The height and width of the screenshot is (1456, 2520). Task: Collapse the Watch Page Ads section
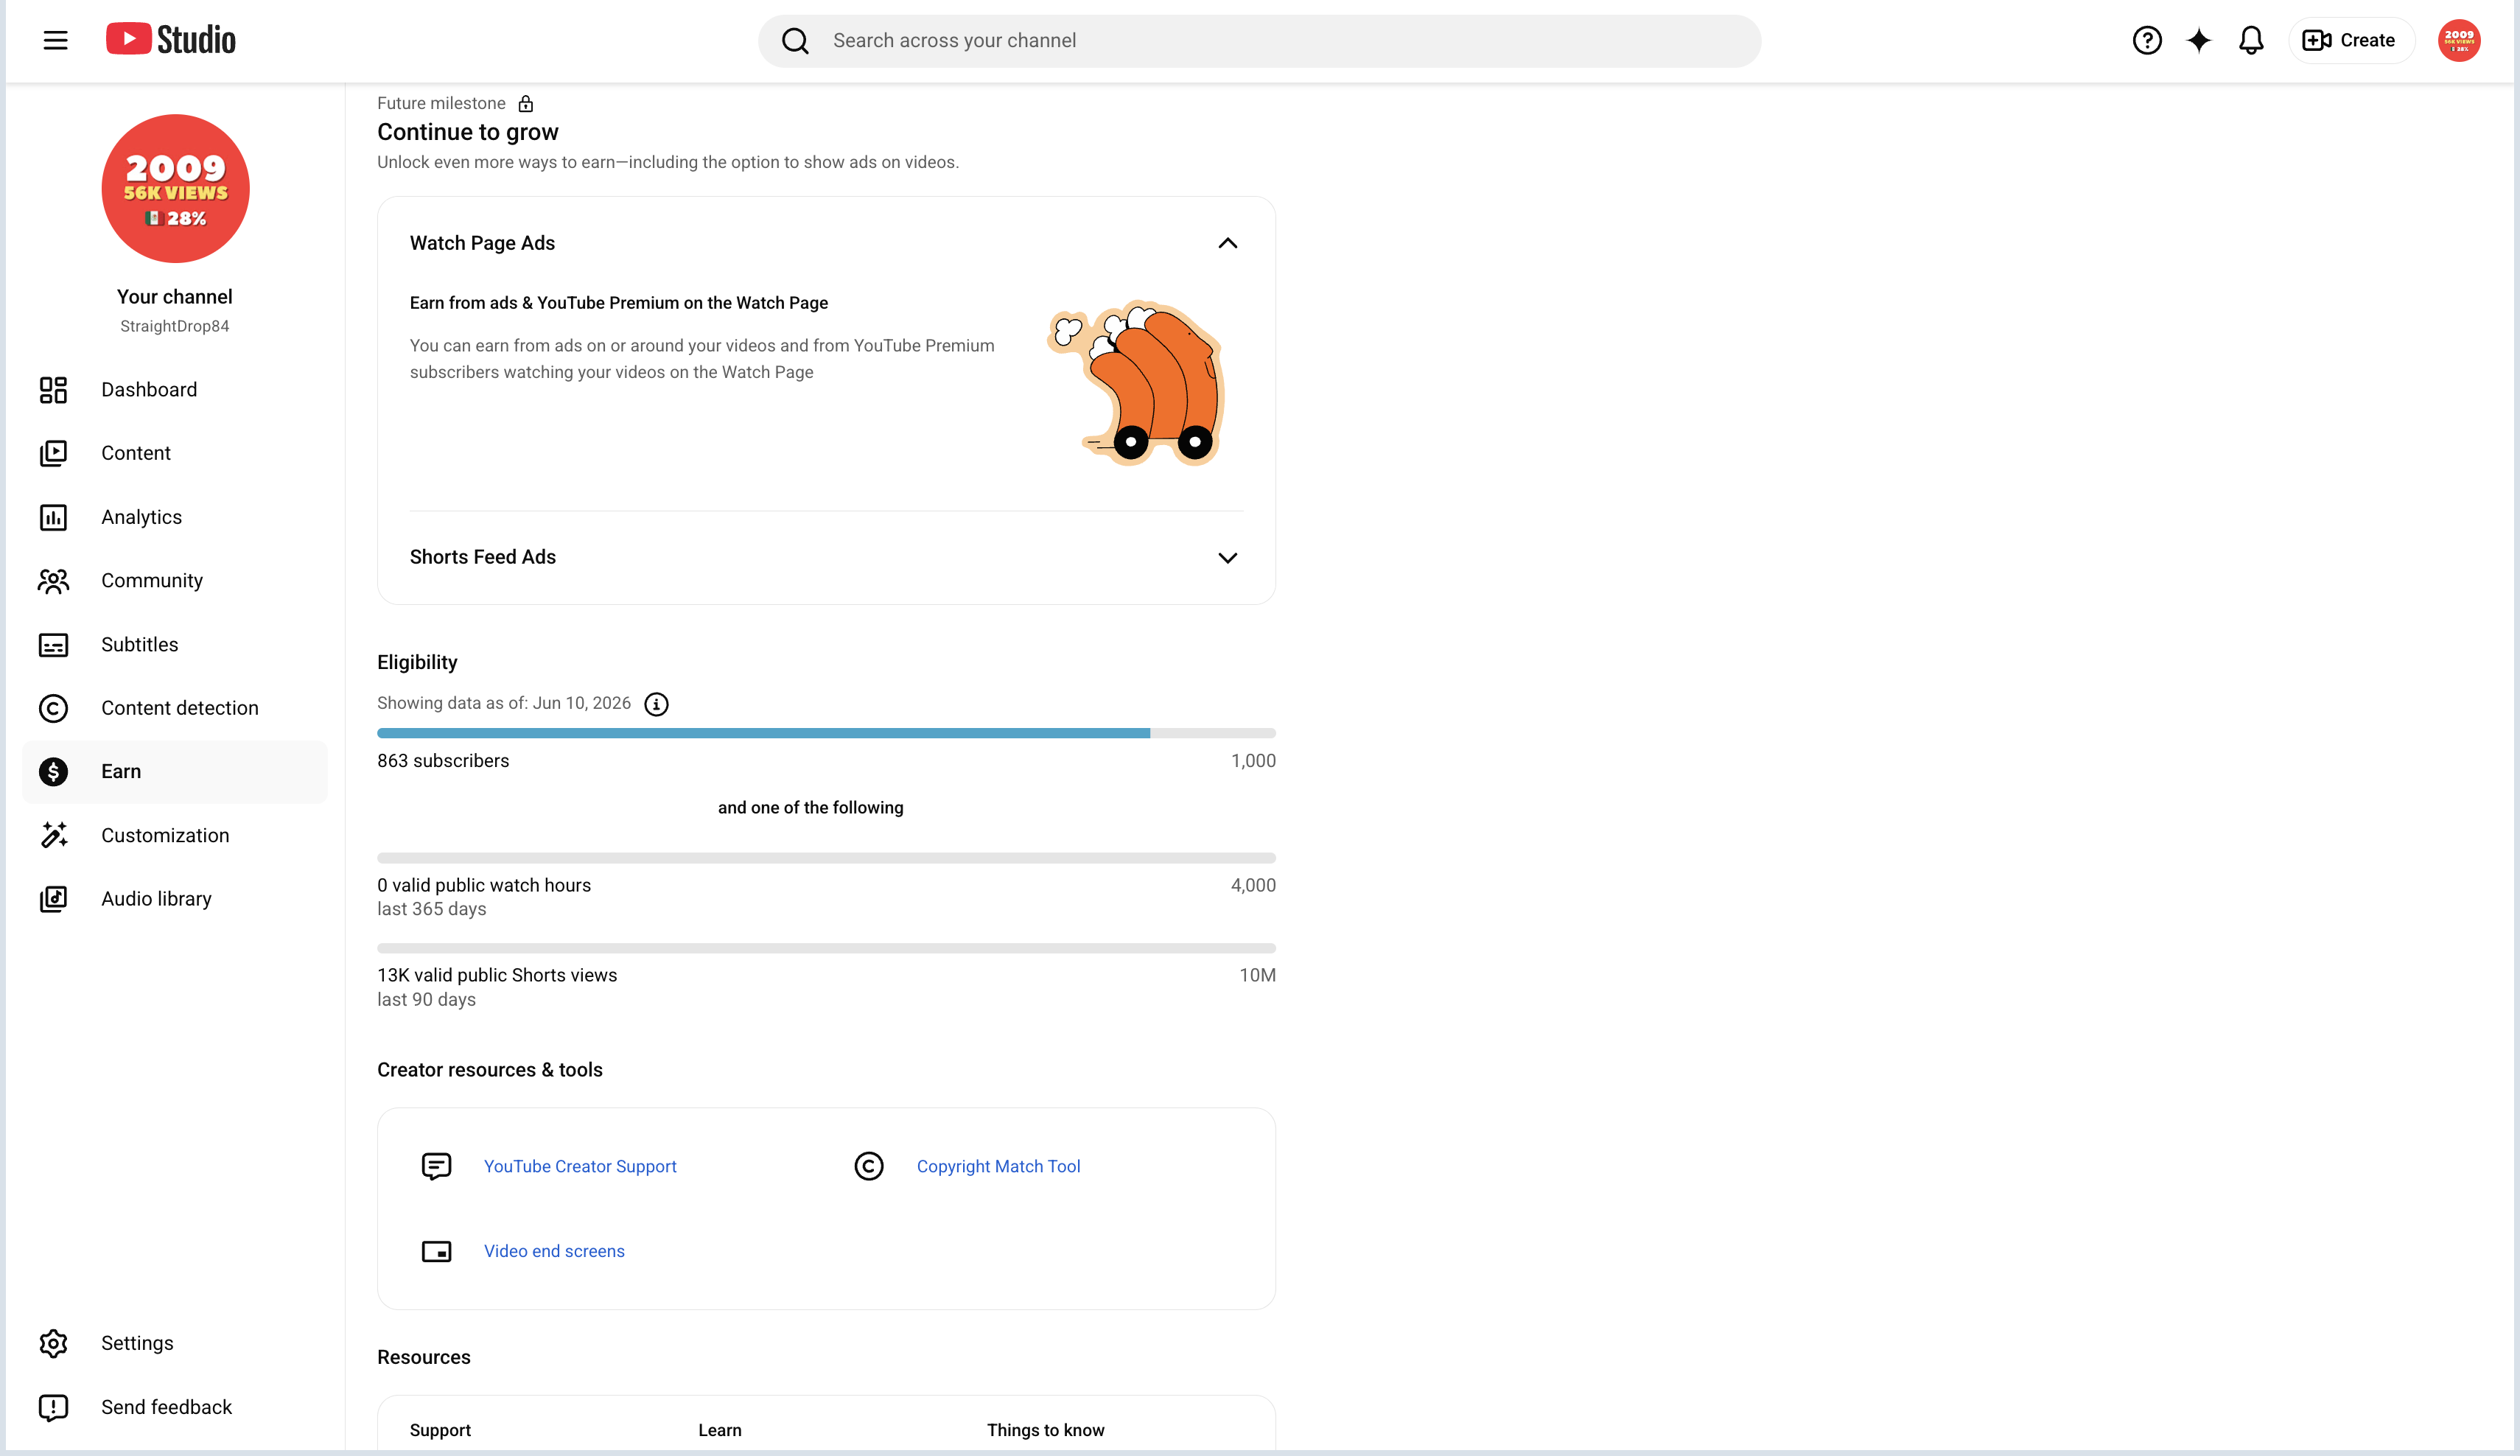click(x=1227, y=243)
